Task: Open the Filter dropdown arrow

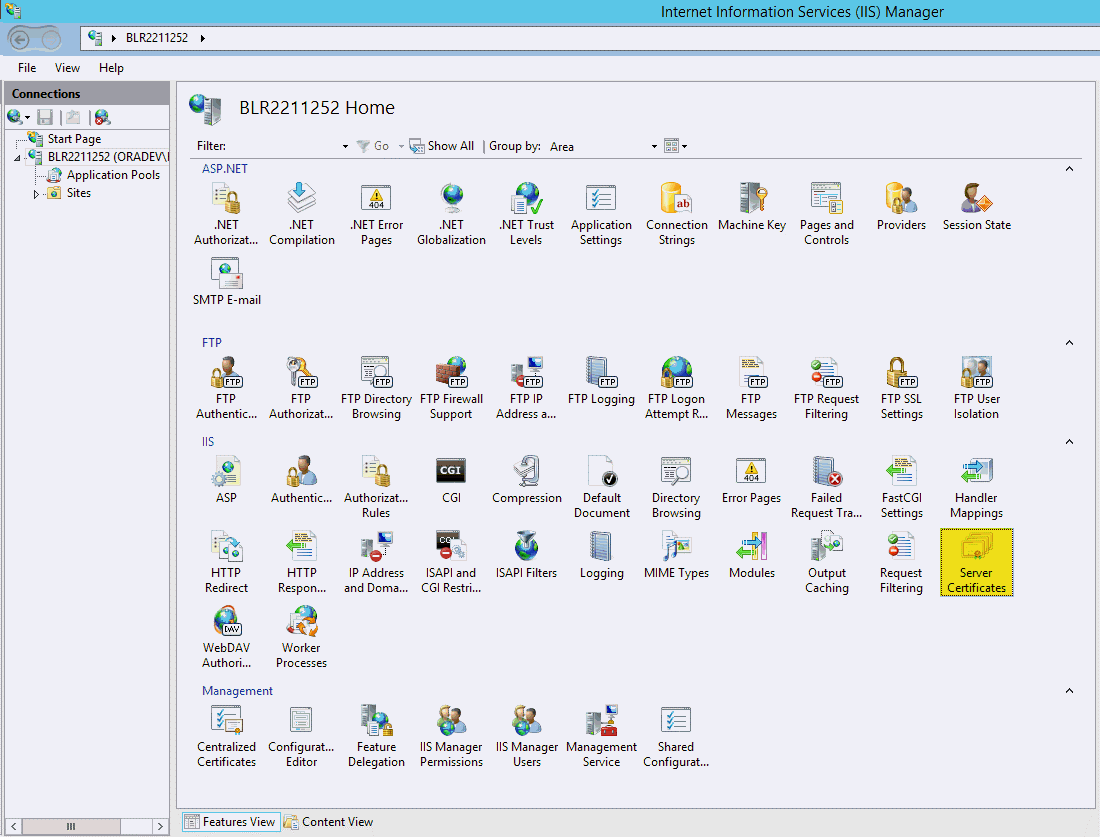Action: coord(345,146)
